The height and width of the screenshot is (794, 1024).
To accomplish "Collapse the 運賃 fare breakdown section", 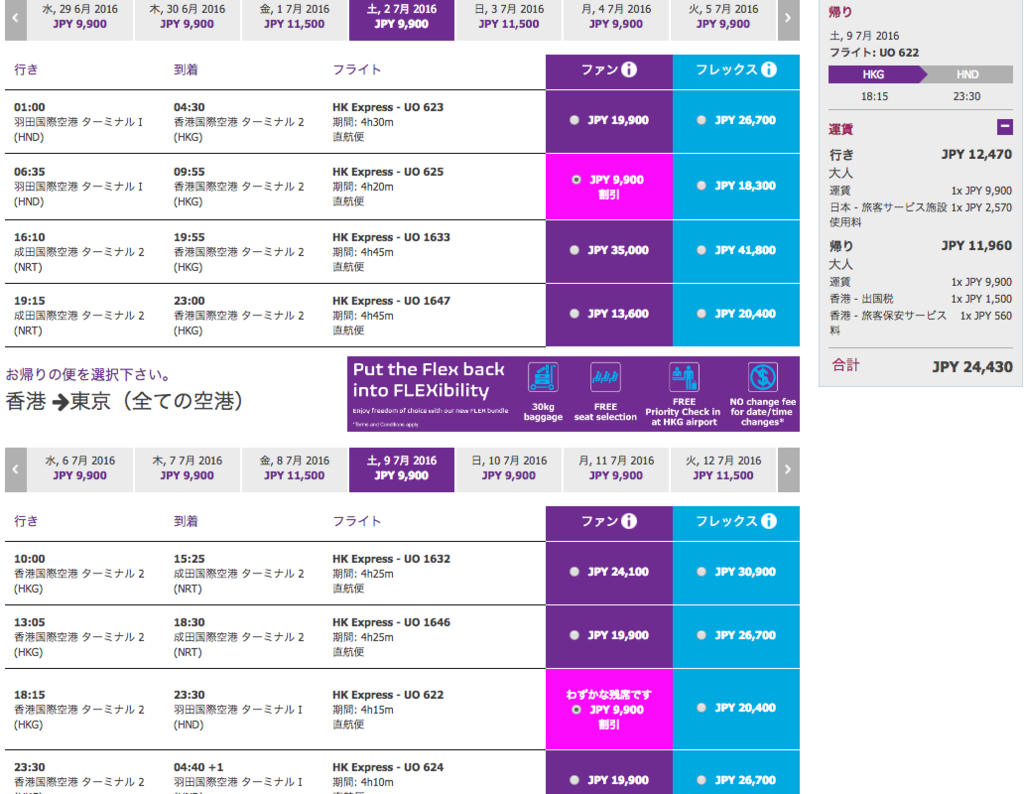I will tap(1004, 127).
